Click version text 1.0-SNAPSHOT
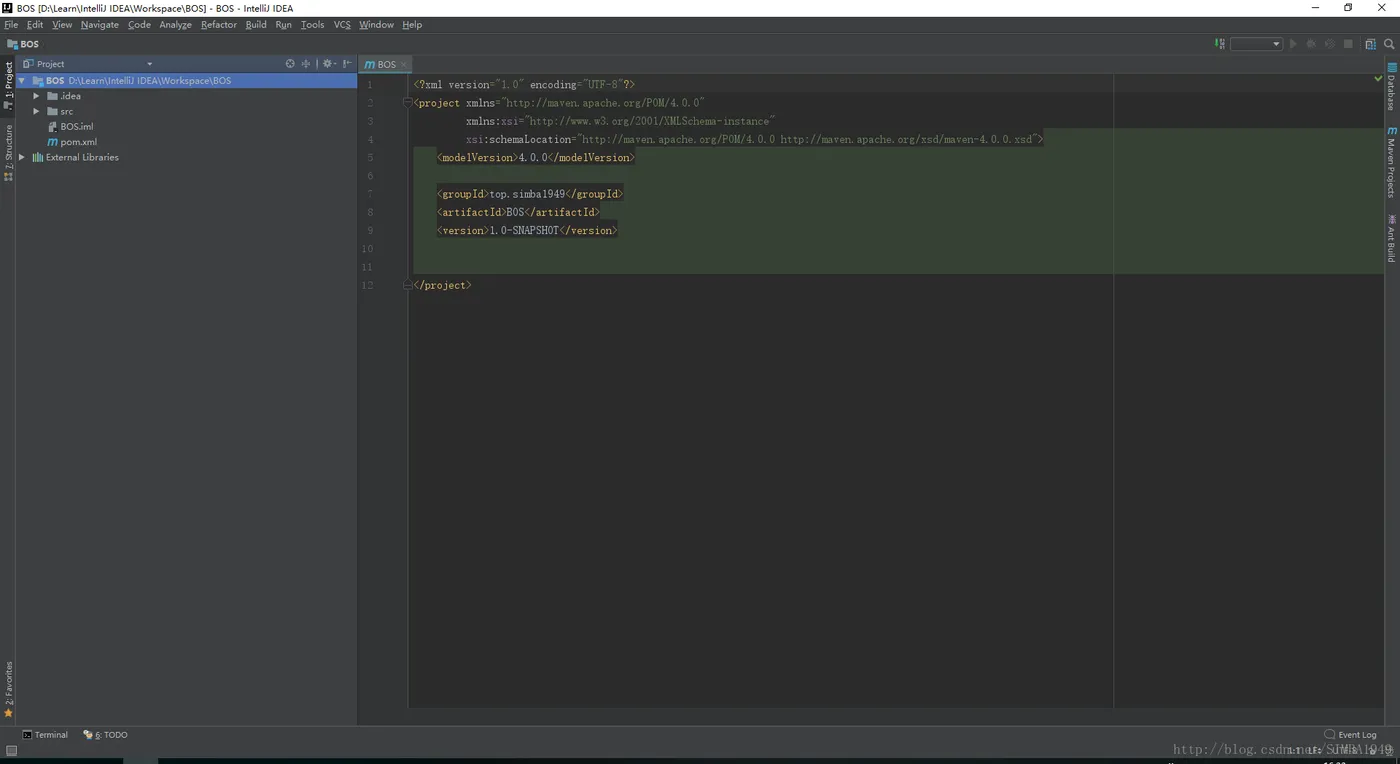 click(x=524, y=230)
